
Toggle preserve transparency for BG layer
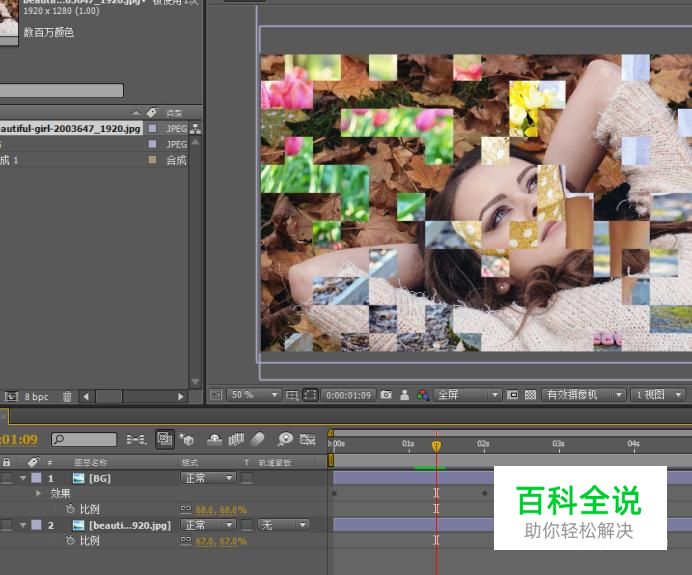point(247,478)
